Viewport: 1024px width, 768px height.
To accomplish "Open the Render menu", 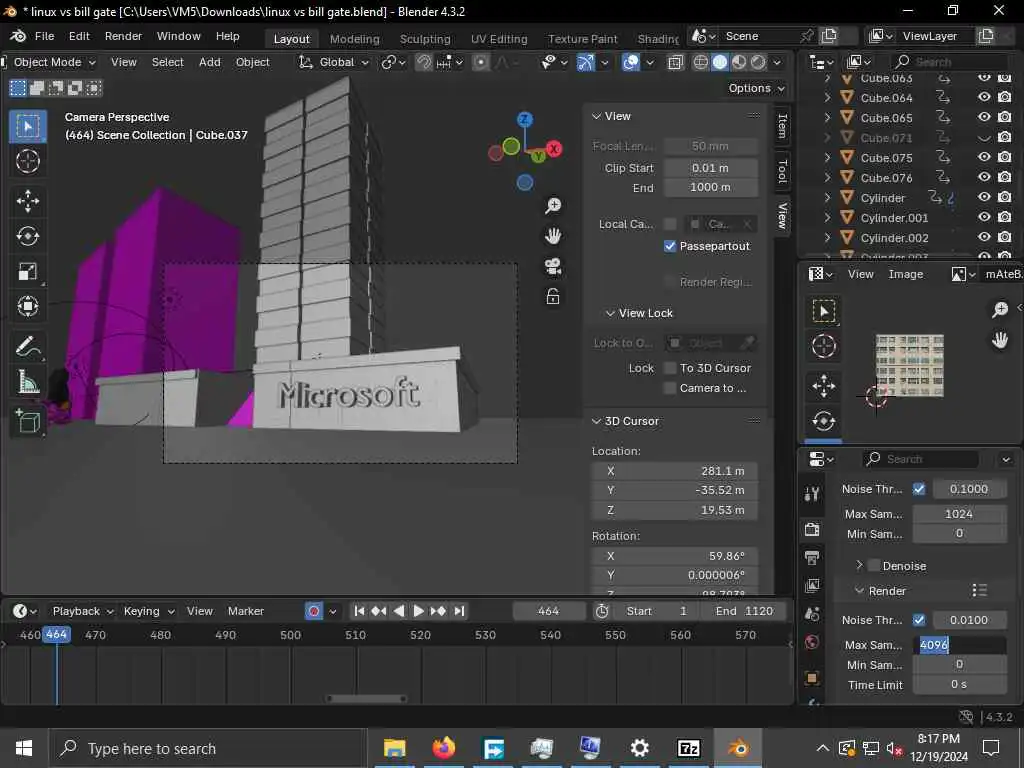I will [x=123, y=37].
